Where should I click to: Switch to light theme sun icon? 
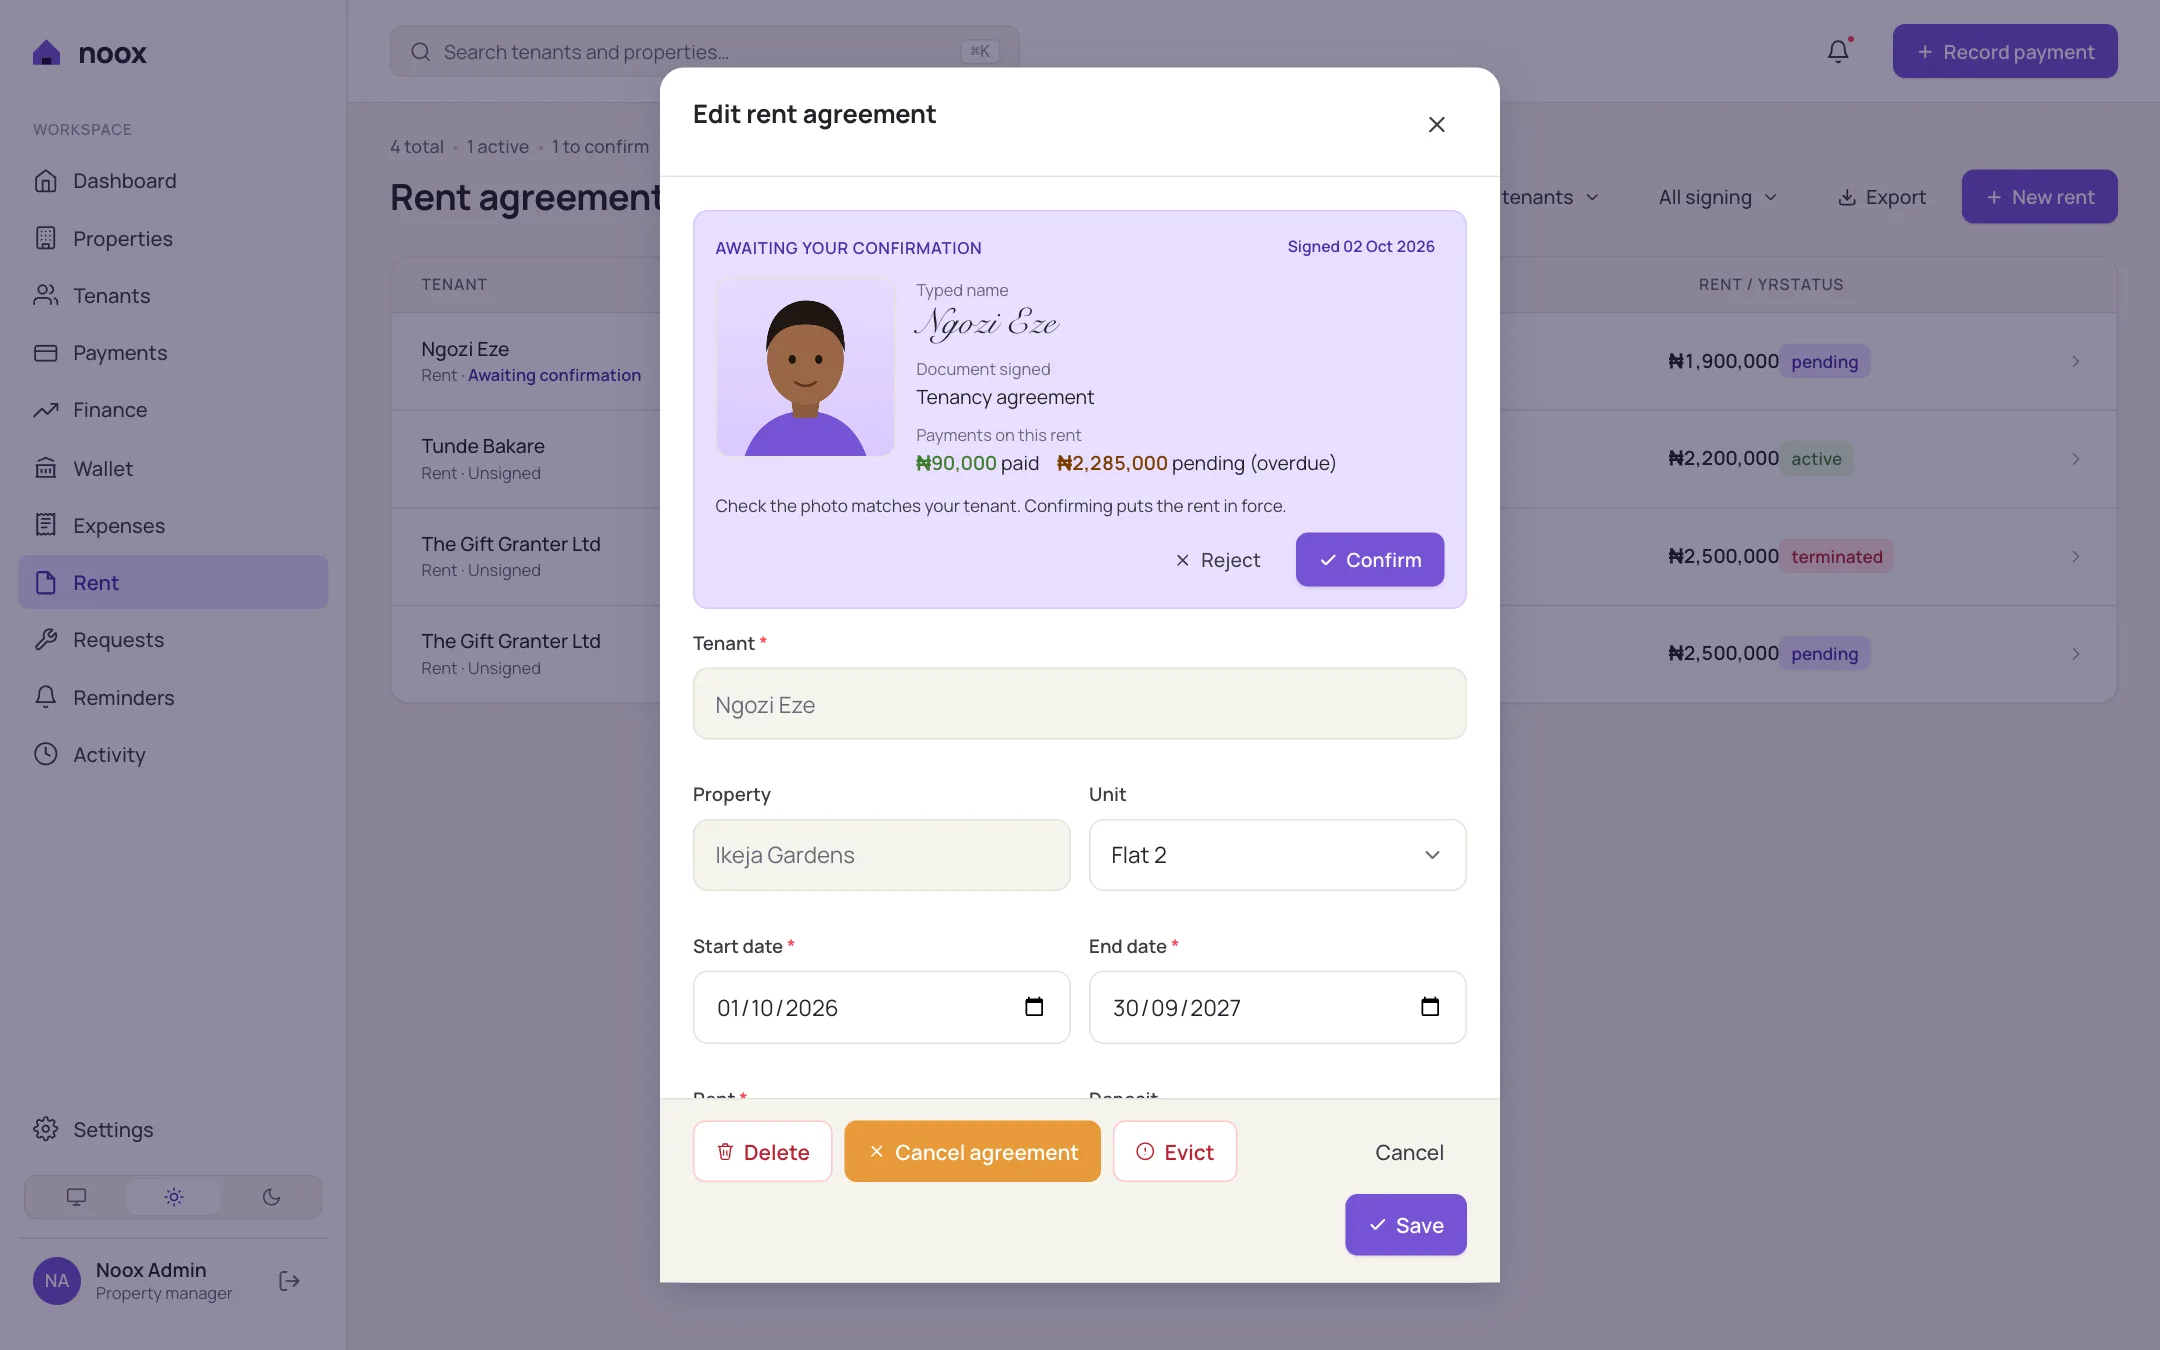(x=174, y=1197)
